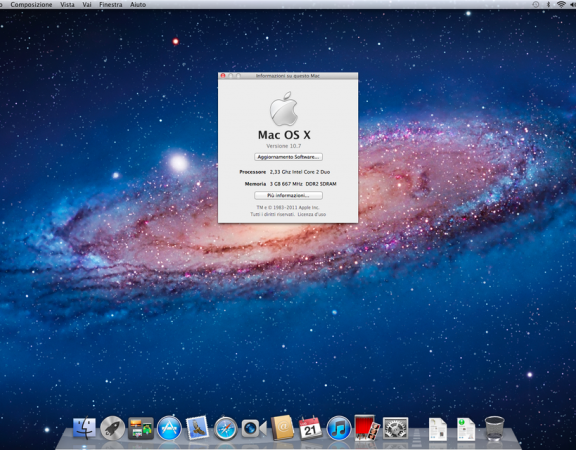Click the Mac OS X heading
The width and height of the screenshot is (576, 450).
[284, 135]
